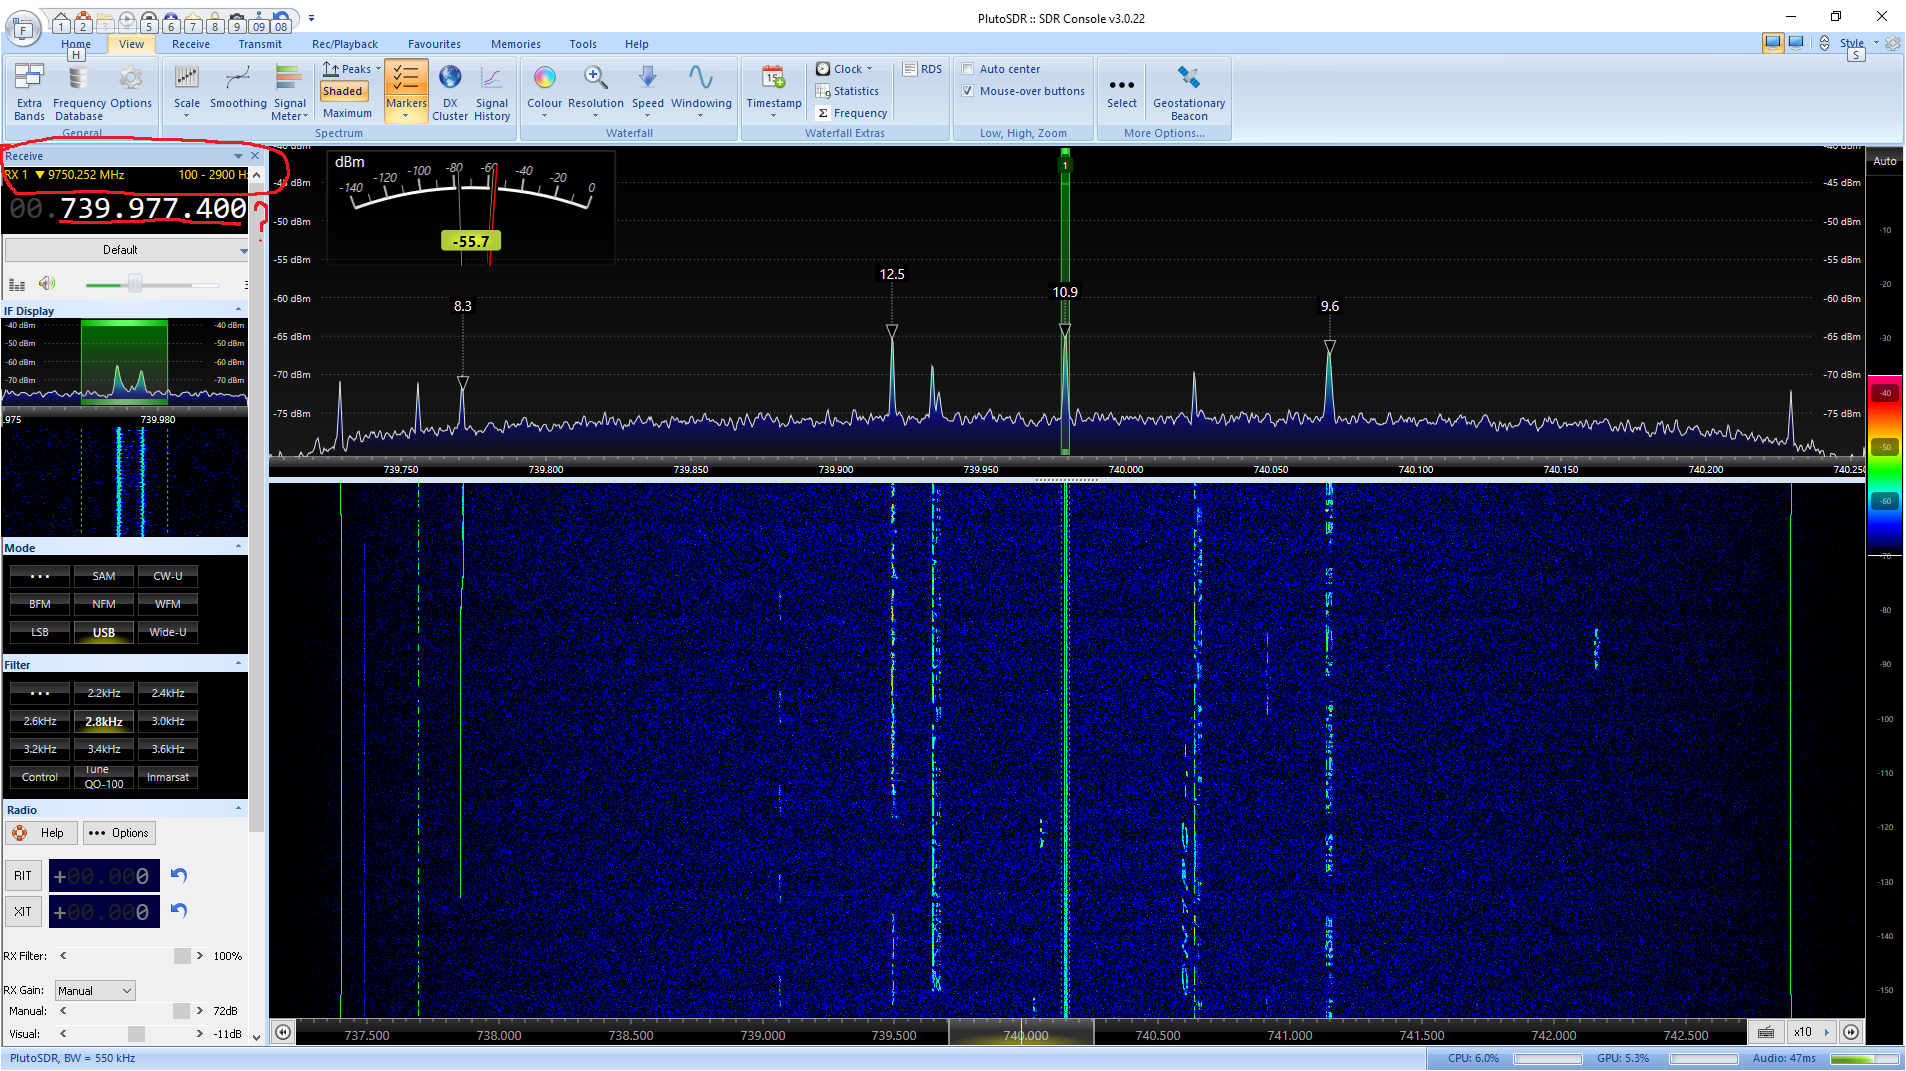
Task: Enable the Auto center checkbox
Action: [968, 69]
